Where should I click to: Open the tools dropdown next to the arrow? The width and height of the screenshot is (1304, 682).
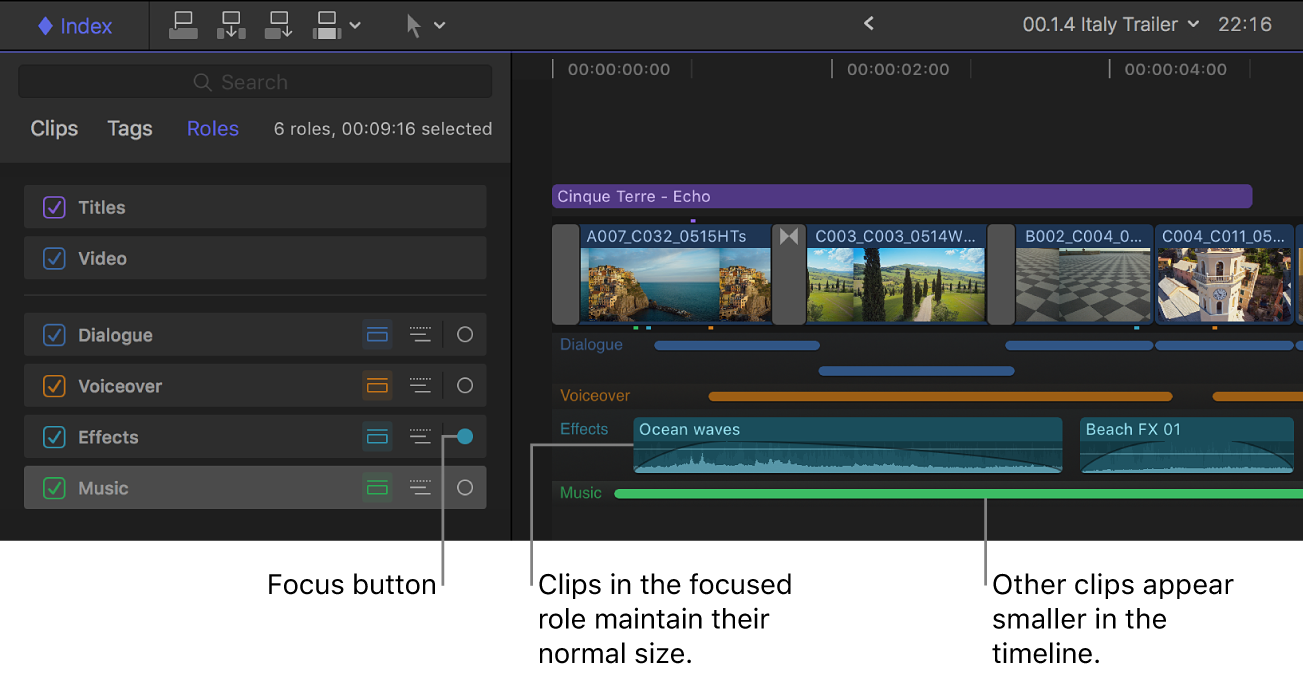[x=438, y=25]
